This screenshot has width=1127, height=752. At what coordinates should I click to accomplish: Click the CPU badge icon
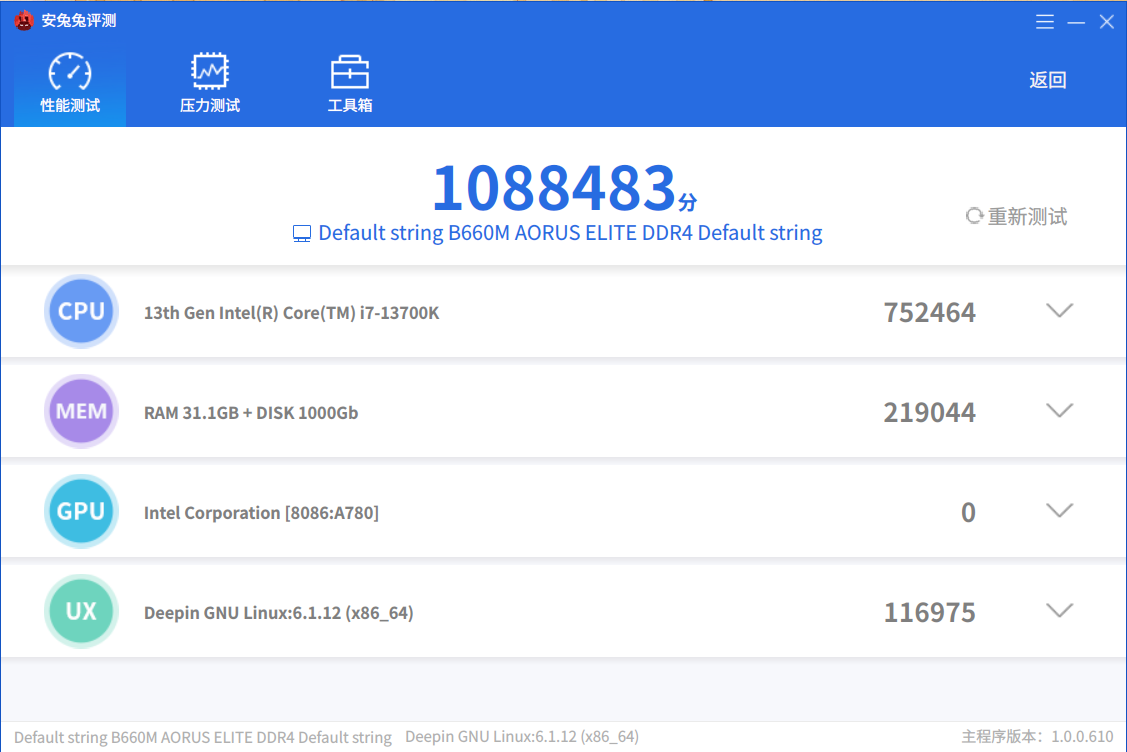[81, 311]
